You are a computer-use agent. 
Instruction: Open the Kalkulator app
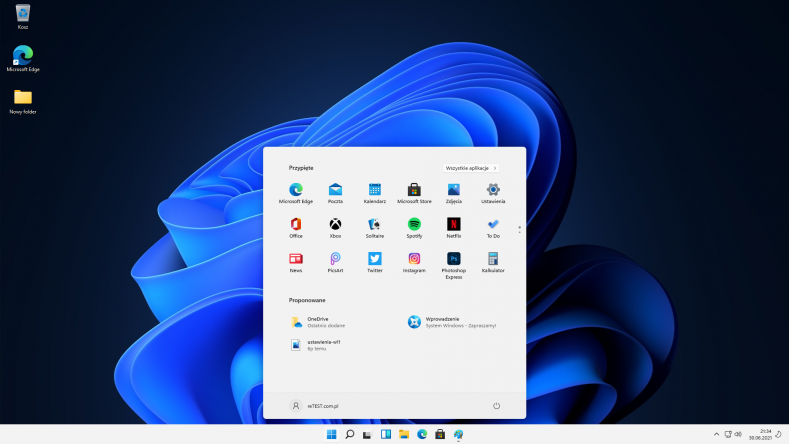click(493, 263)
